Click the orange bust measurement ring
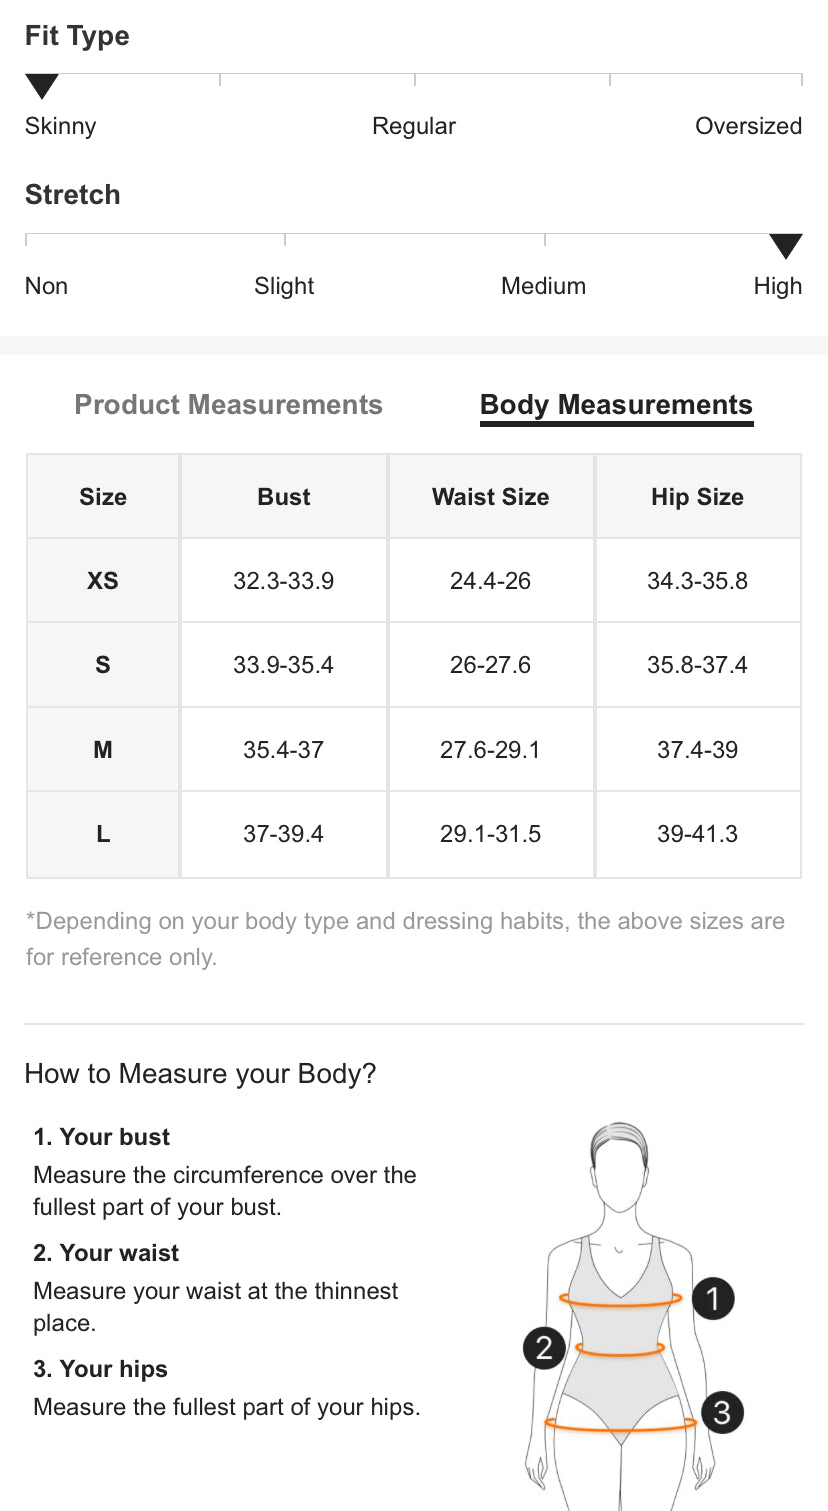 (620, 1305)
